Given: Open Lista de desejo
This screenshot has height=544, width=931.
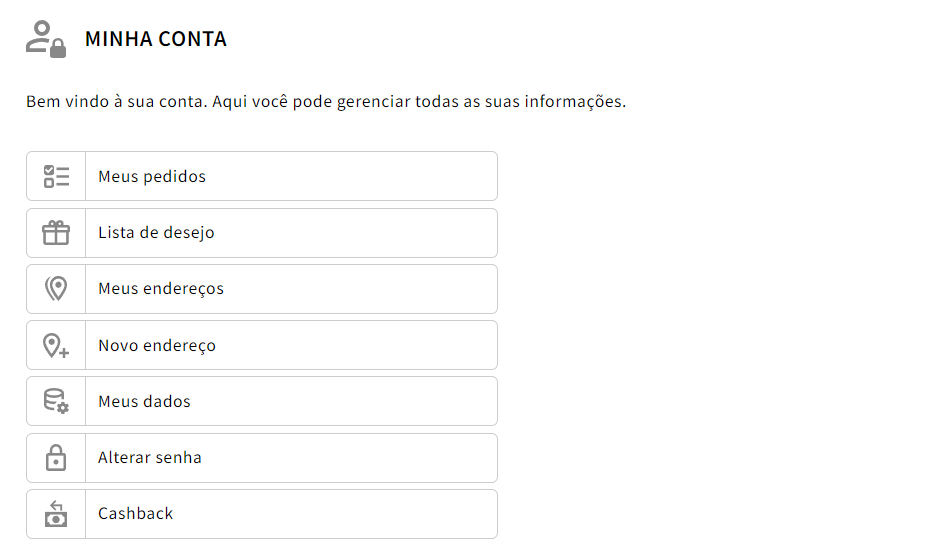Looking at the screenshot, I should (x=262, y=233).
